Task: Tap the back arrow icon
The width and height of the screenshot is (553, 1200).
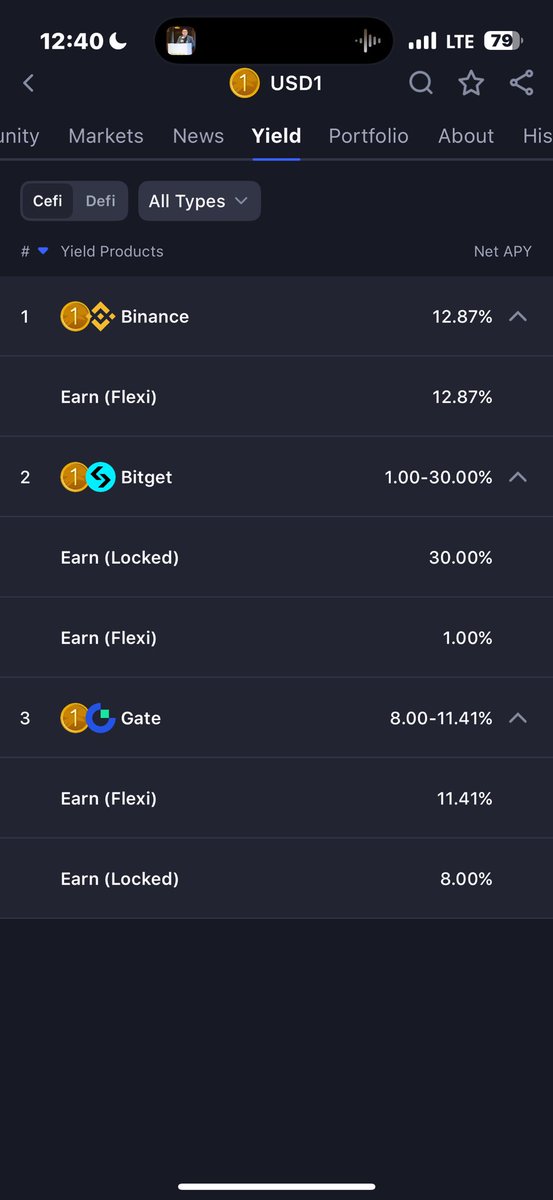Action: (x=28, y=83)
